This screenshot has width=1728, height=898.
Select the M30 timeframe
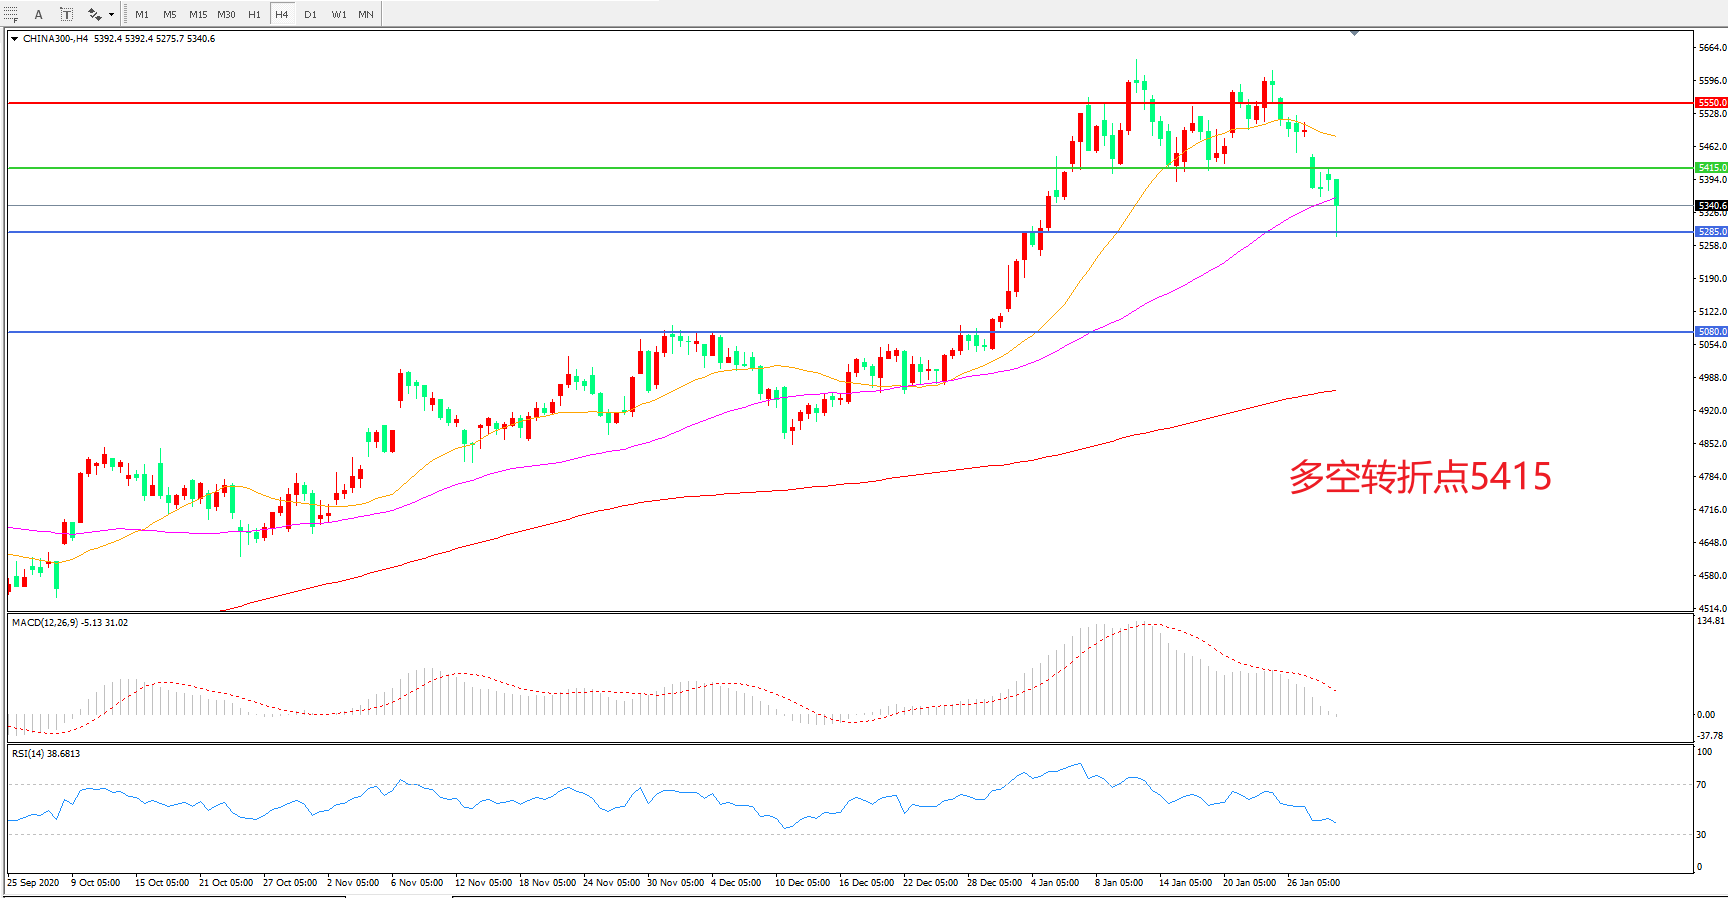227,14
